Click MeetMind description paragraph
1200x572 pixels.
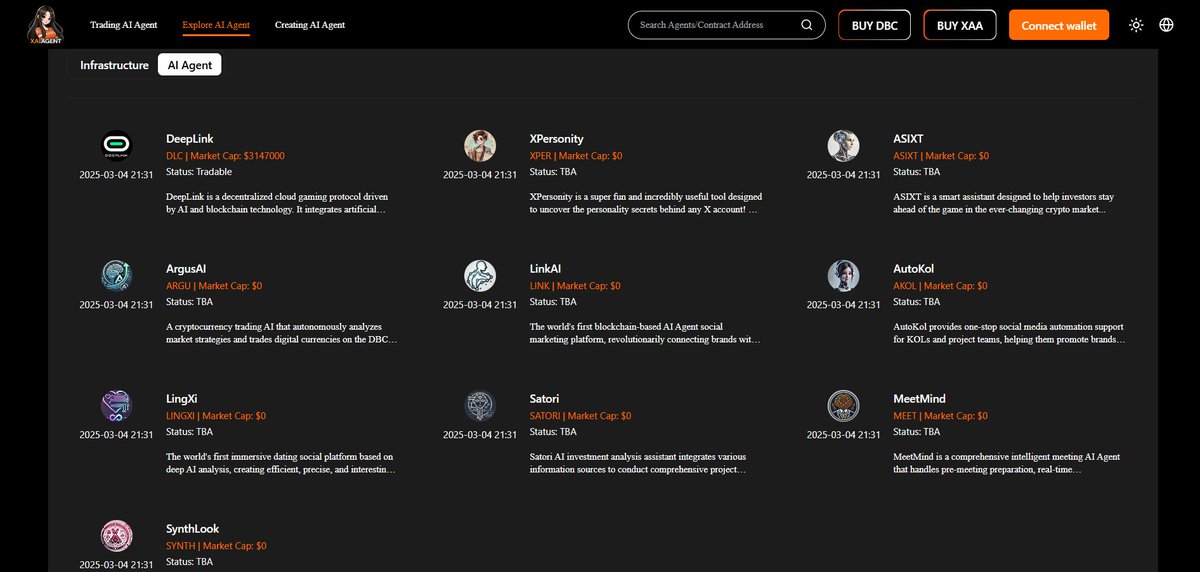(x=1007, y=463)
